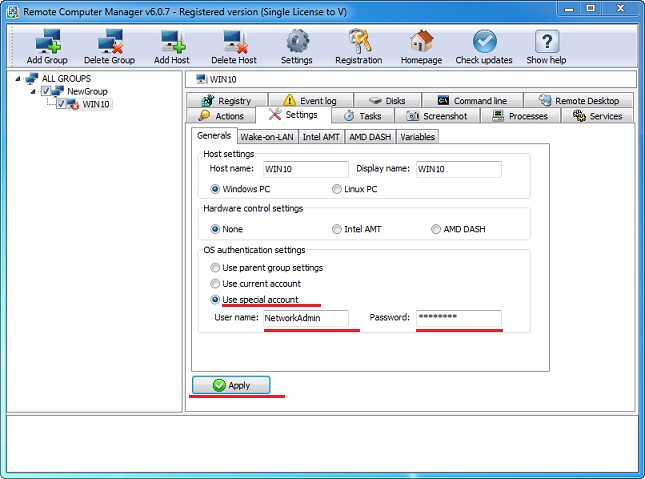Click the "Host name:" label text
Screen dimensions: 645x479
pos(232,168)
